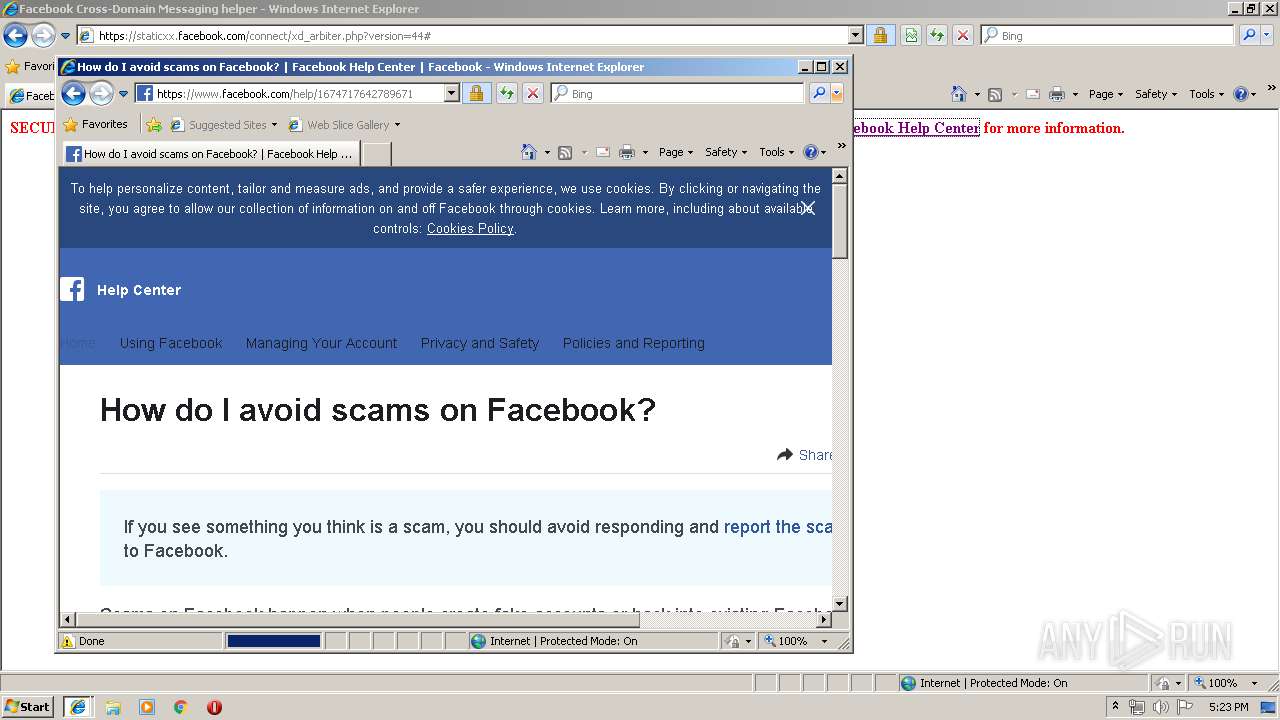
Task: Open Page menu in background window
Action: tap(1106, 94)
